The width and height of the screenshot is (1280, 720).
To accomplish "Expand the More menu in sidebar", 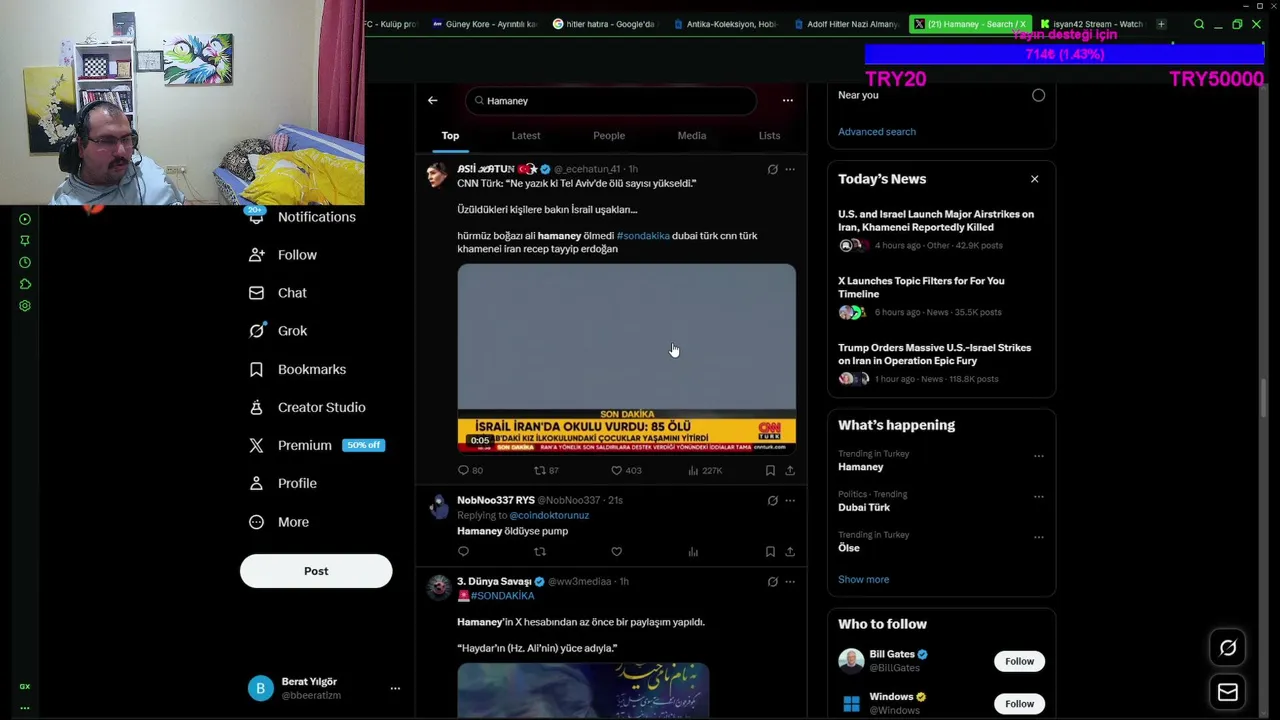I will click(x=279, y=522).
